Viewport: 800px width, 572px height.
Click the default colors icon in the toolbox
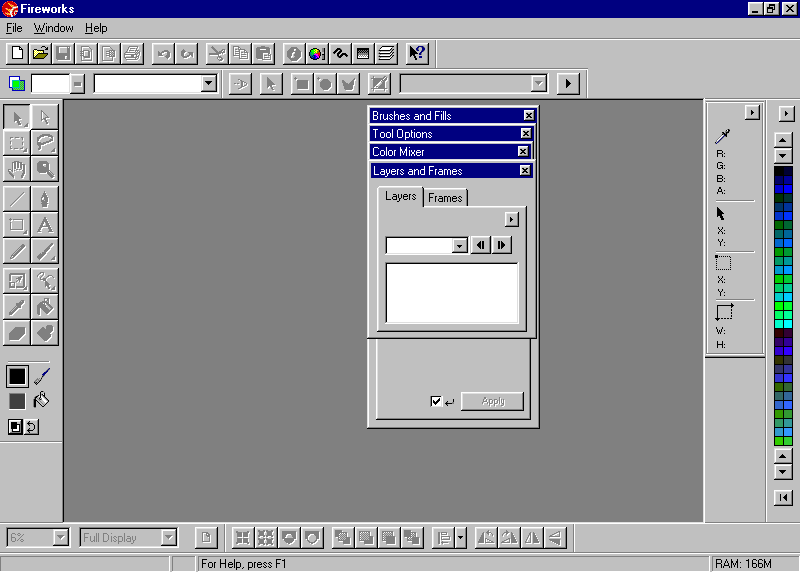point(15,427)
